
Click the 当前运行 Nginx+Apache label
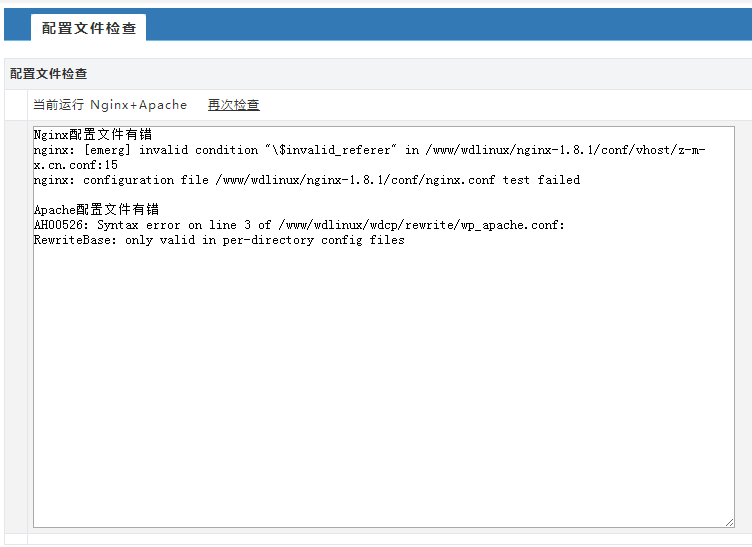tap(110, 105)
